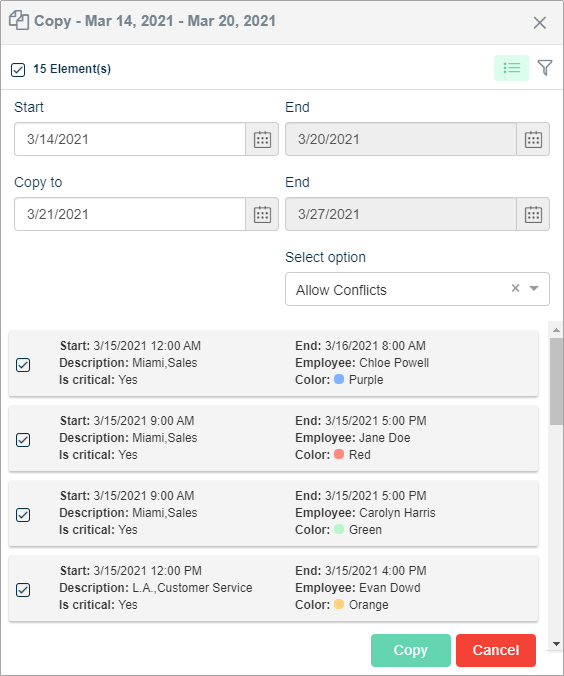Expand the Select option dropdown arrow
Screen dimensions: 564x676
534,288
